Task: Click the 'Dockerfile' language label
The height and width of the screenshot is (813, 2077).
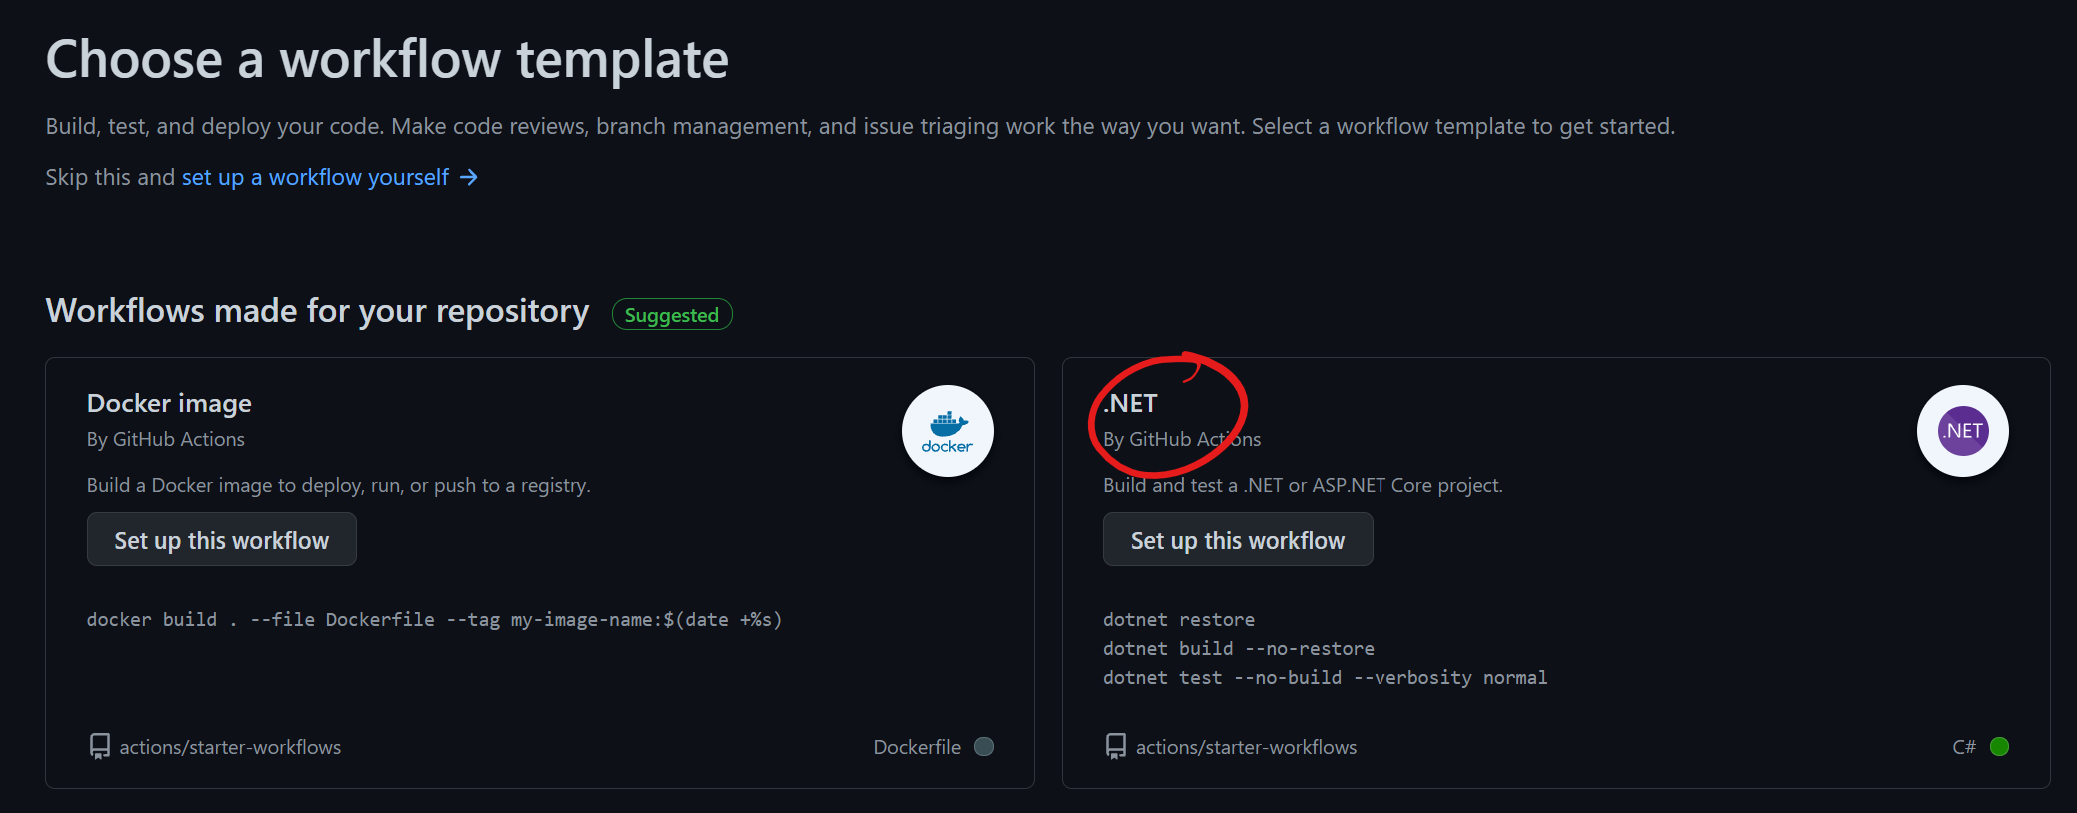Action: [917, 747]
